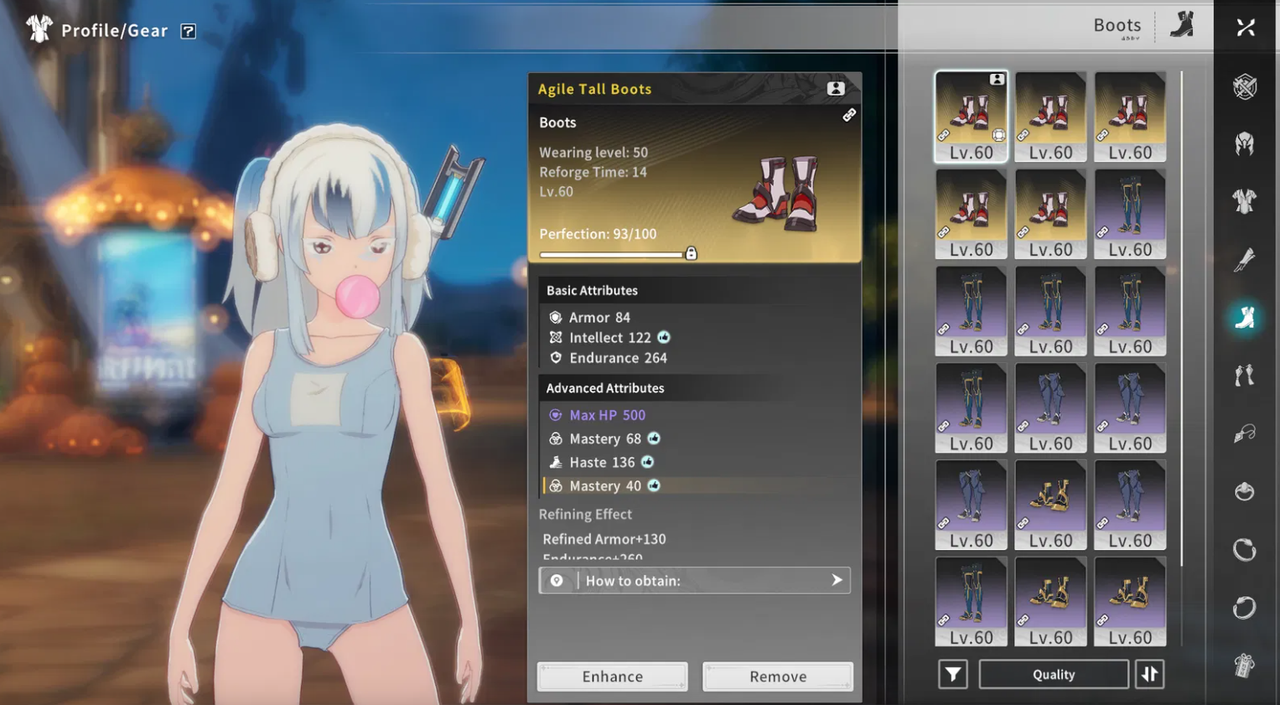Click the Refined Armor+130 effect text

tap(604, 539)
